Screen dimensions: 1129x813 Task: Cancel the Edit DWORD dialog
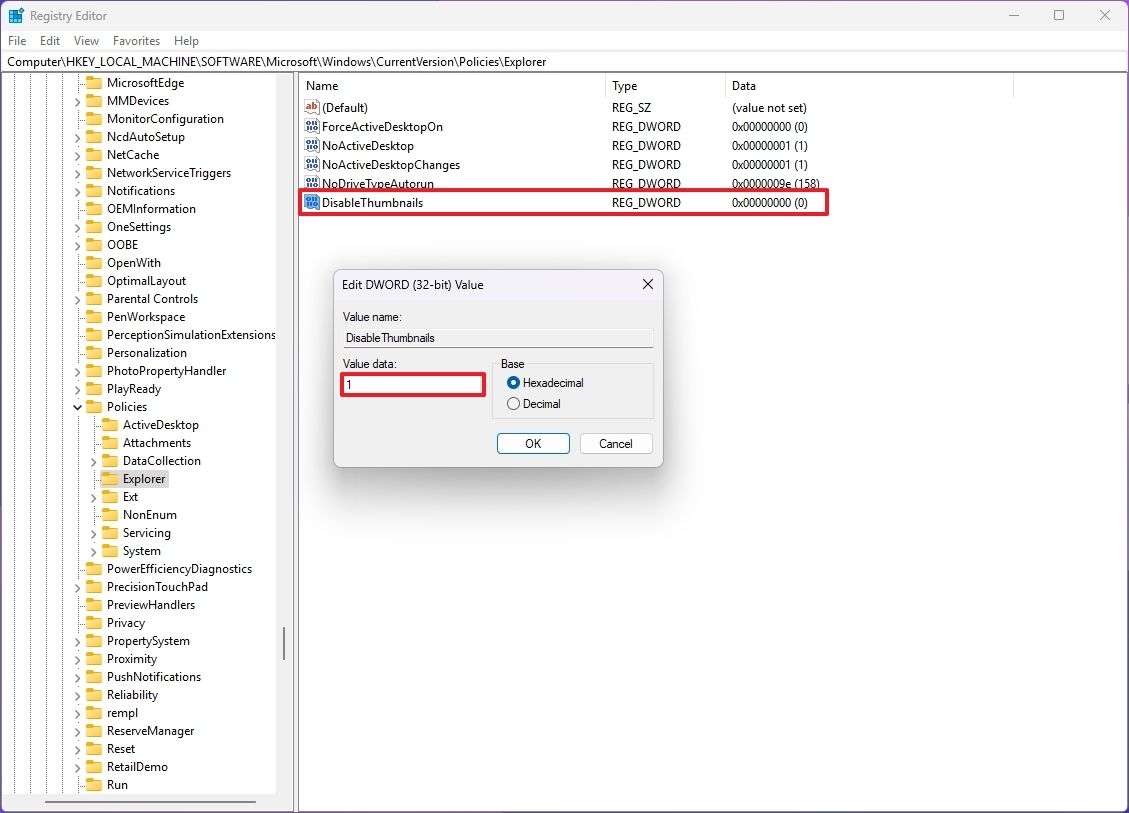coord(615,443)
